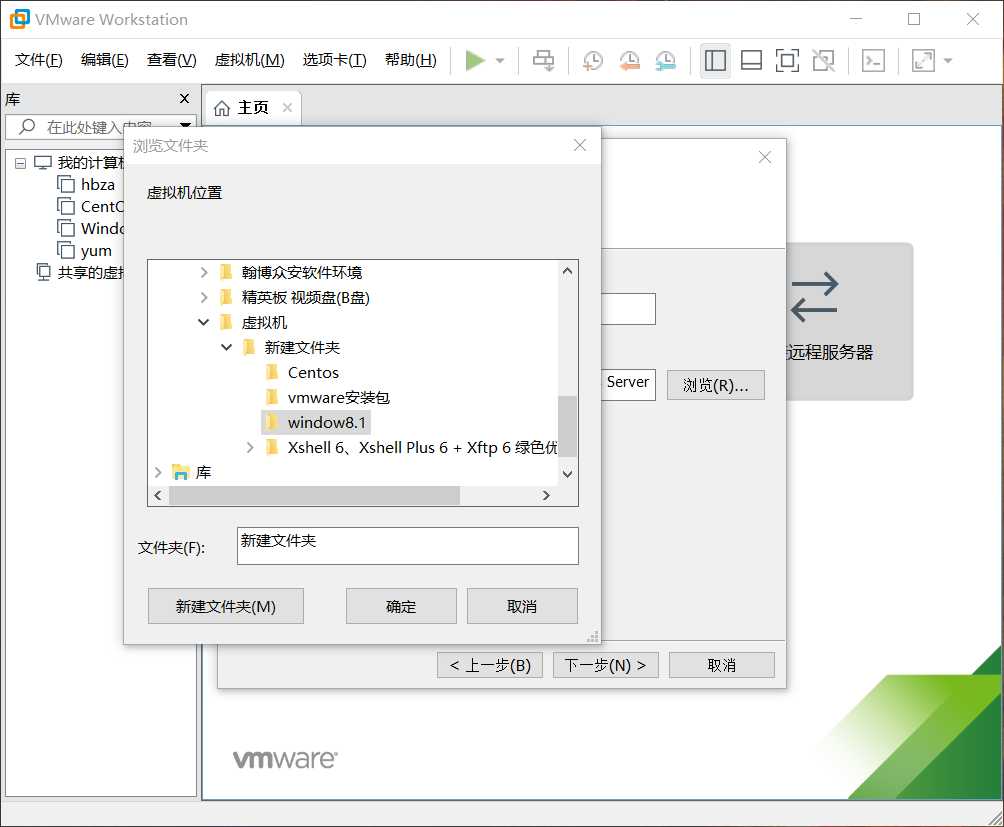Close the 主页 tab
1004x827 pixels.
[287, 108]
